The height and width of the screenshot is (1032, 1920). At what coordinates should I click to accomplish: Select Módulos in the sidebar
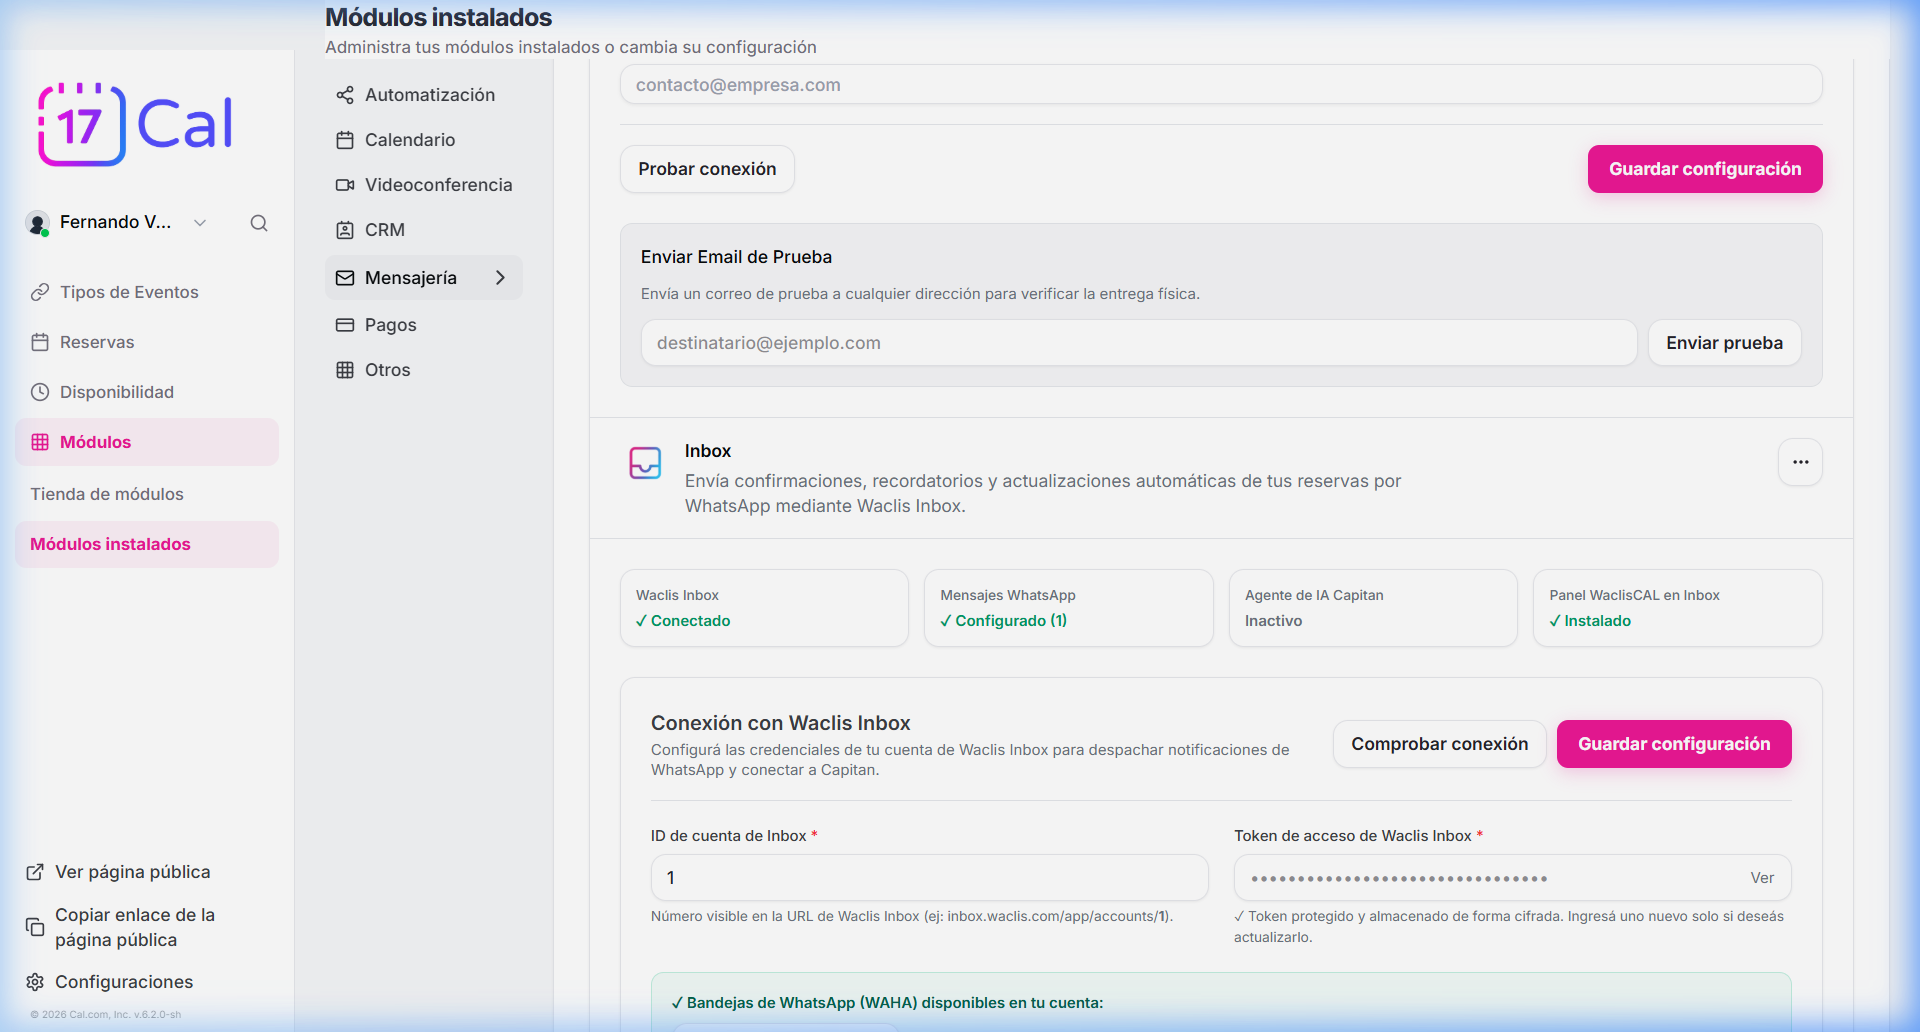pos(147,442)
